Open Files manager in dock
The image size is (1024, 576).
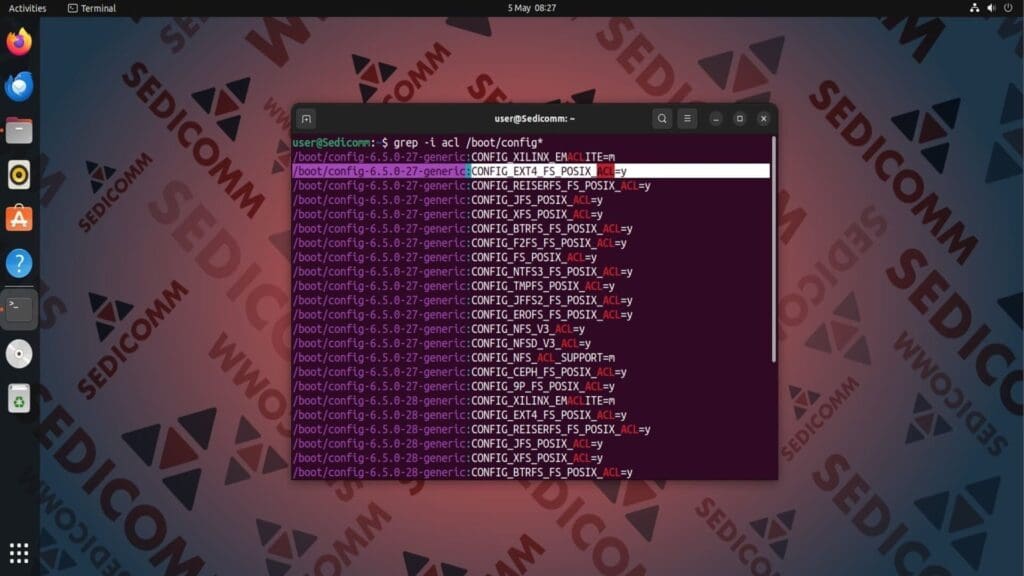tap(19, 131)
